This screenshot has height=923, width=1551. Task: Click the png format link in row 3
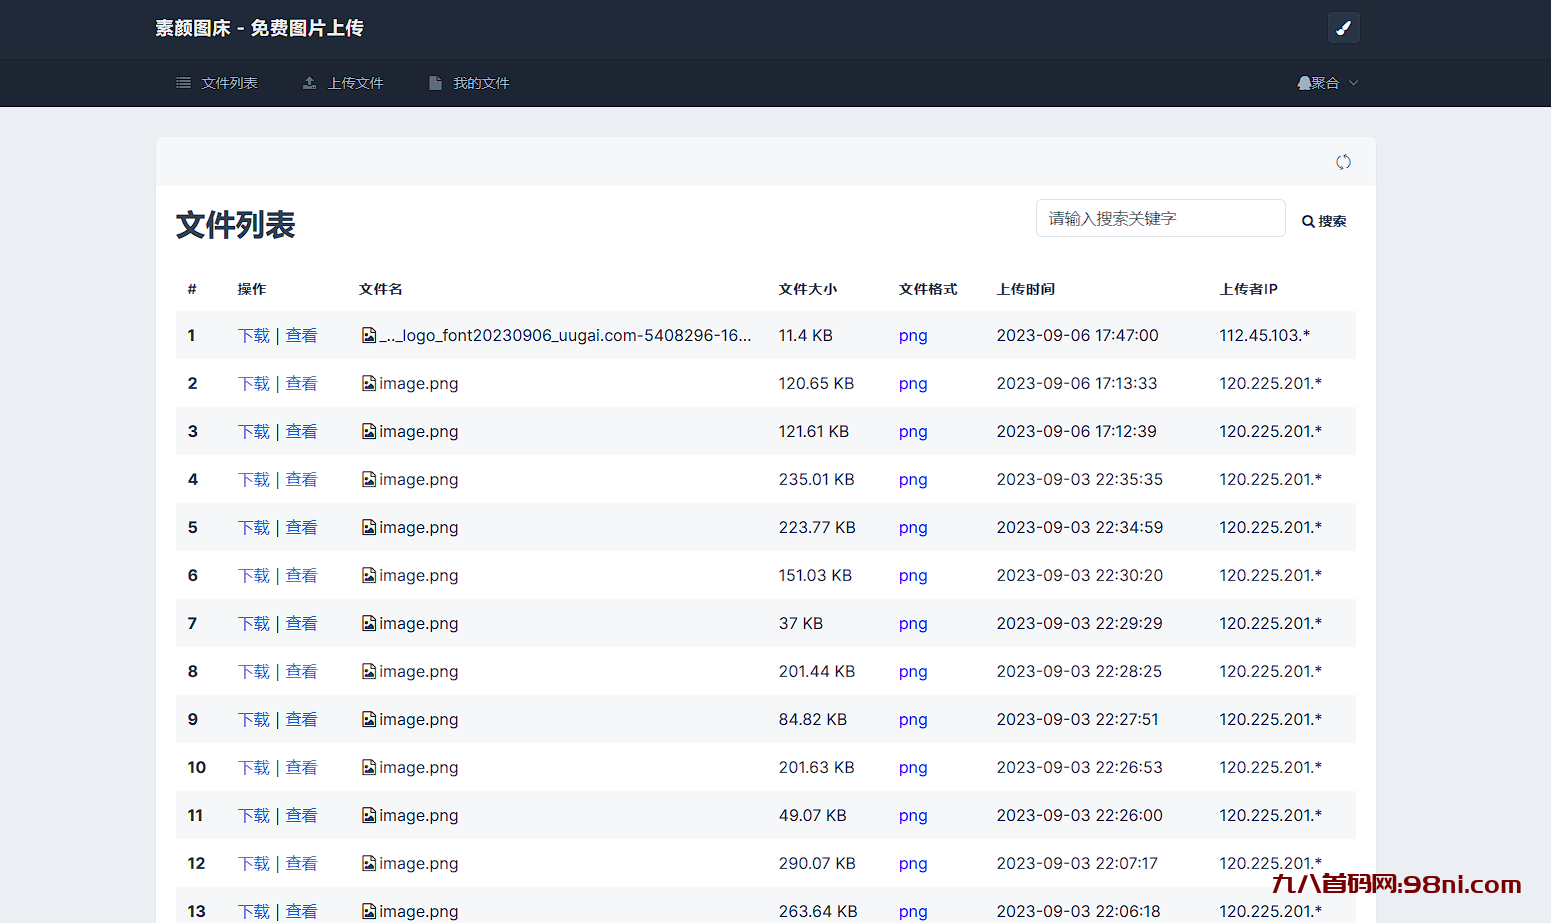pyautogui.click(x=912, y=432)
